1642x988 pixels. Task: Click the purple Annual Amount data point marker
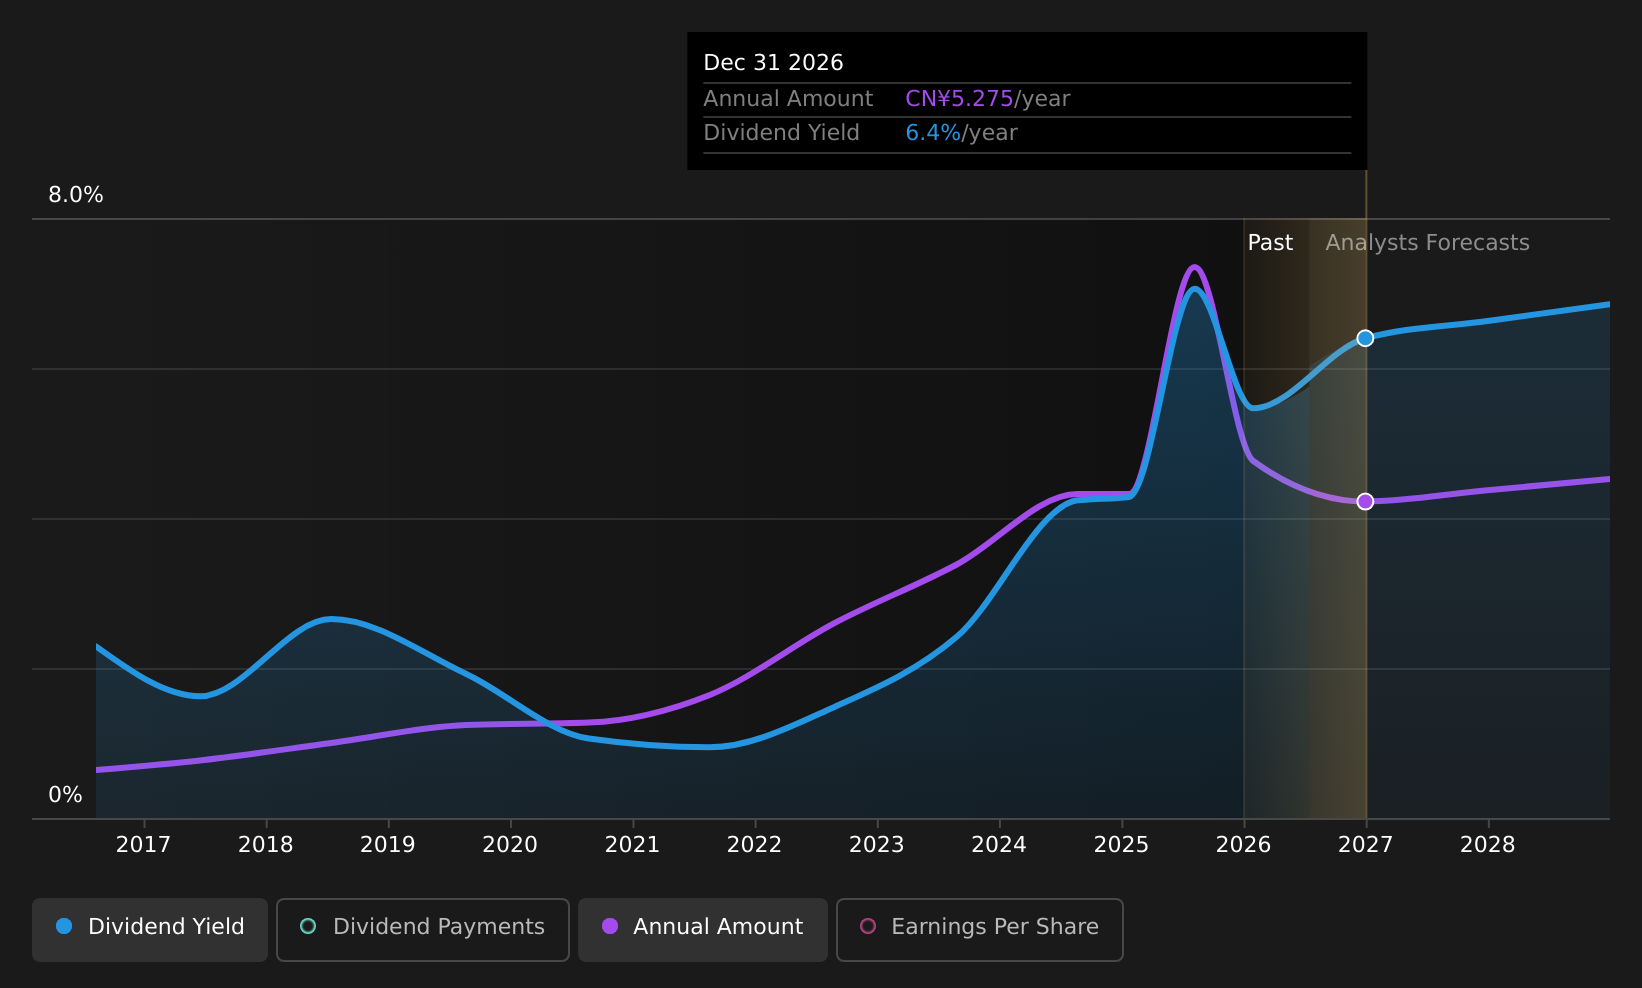click(1365, 501)
